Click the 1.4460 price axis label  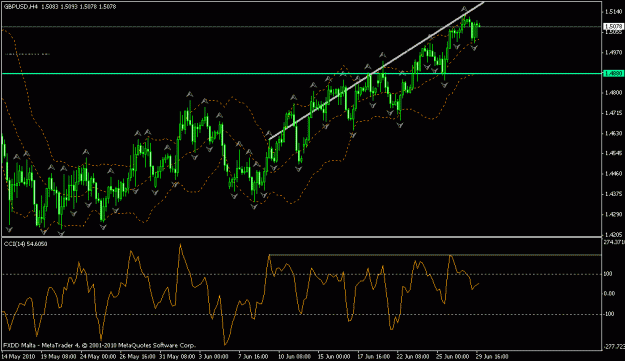(x=613, y=174)
